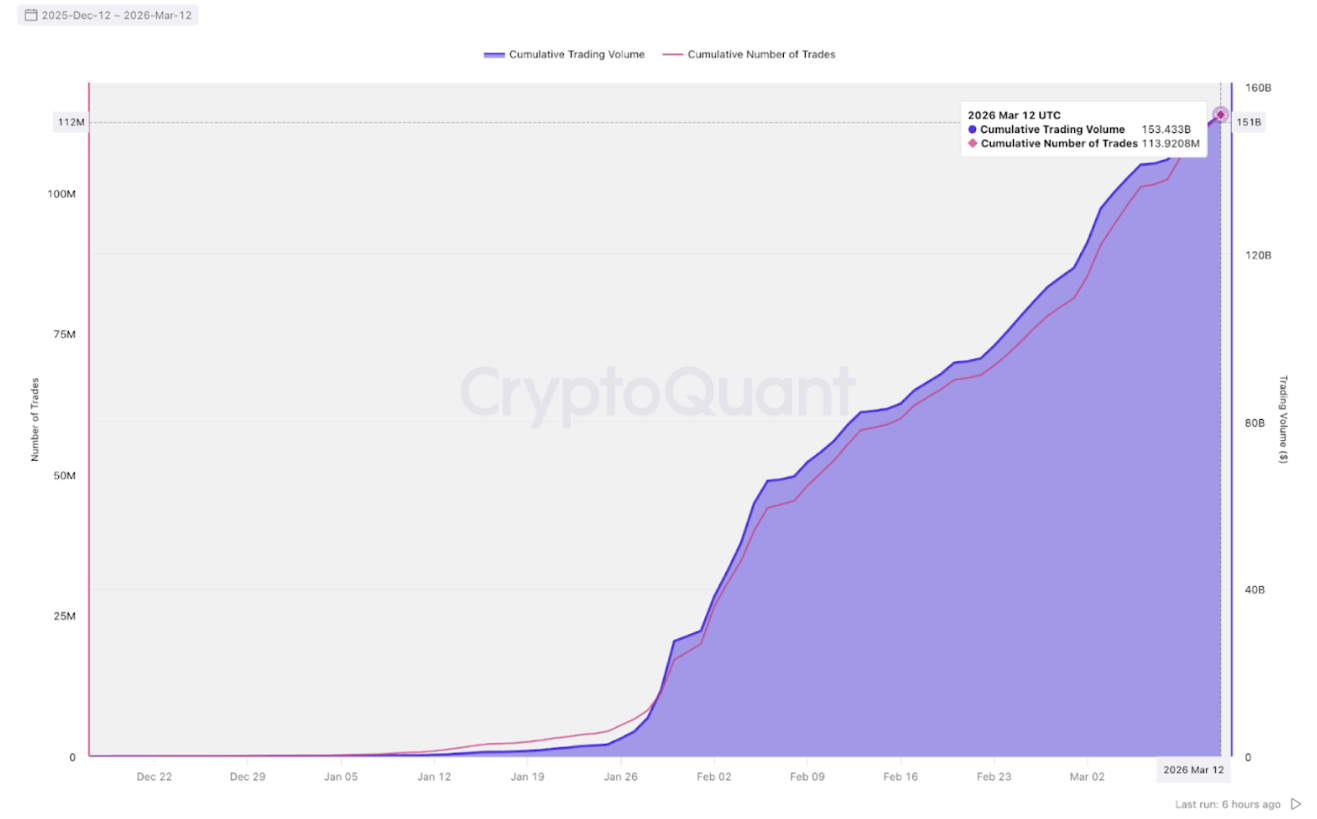Toggle the Cumulative Trading Volume legend series
The image size is (1317, 819).
coord(576,54)
